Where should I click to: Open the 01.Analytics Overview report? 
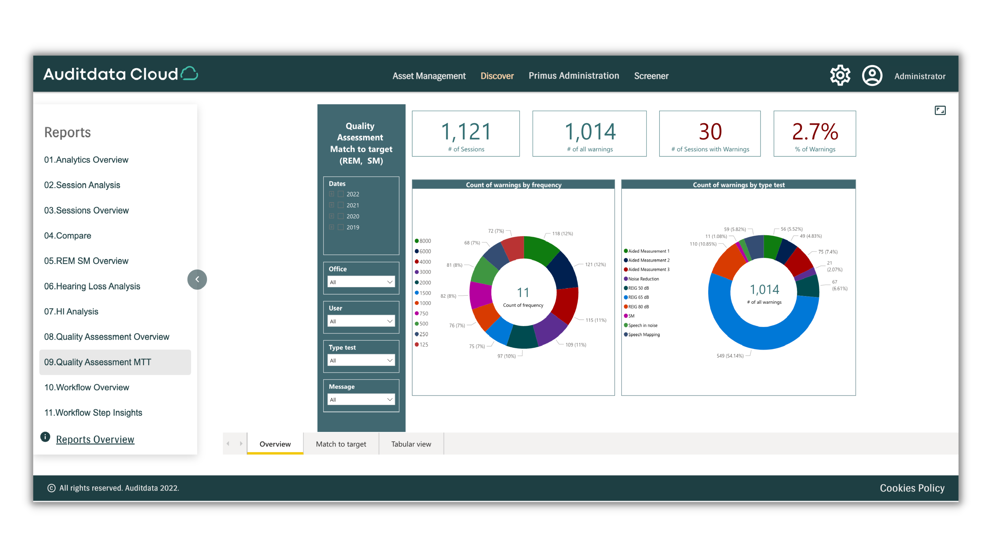coord(86,159)
